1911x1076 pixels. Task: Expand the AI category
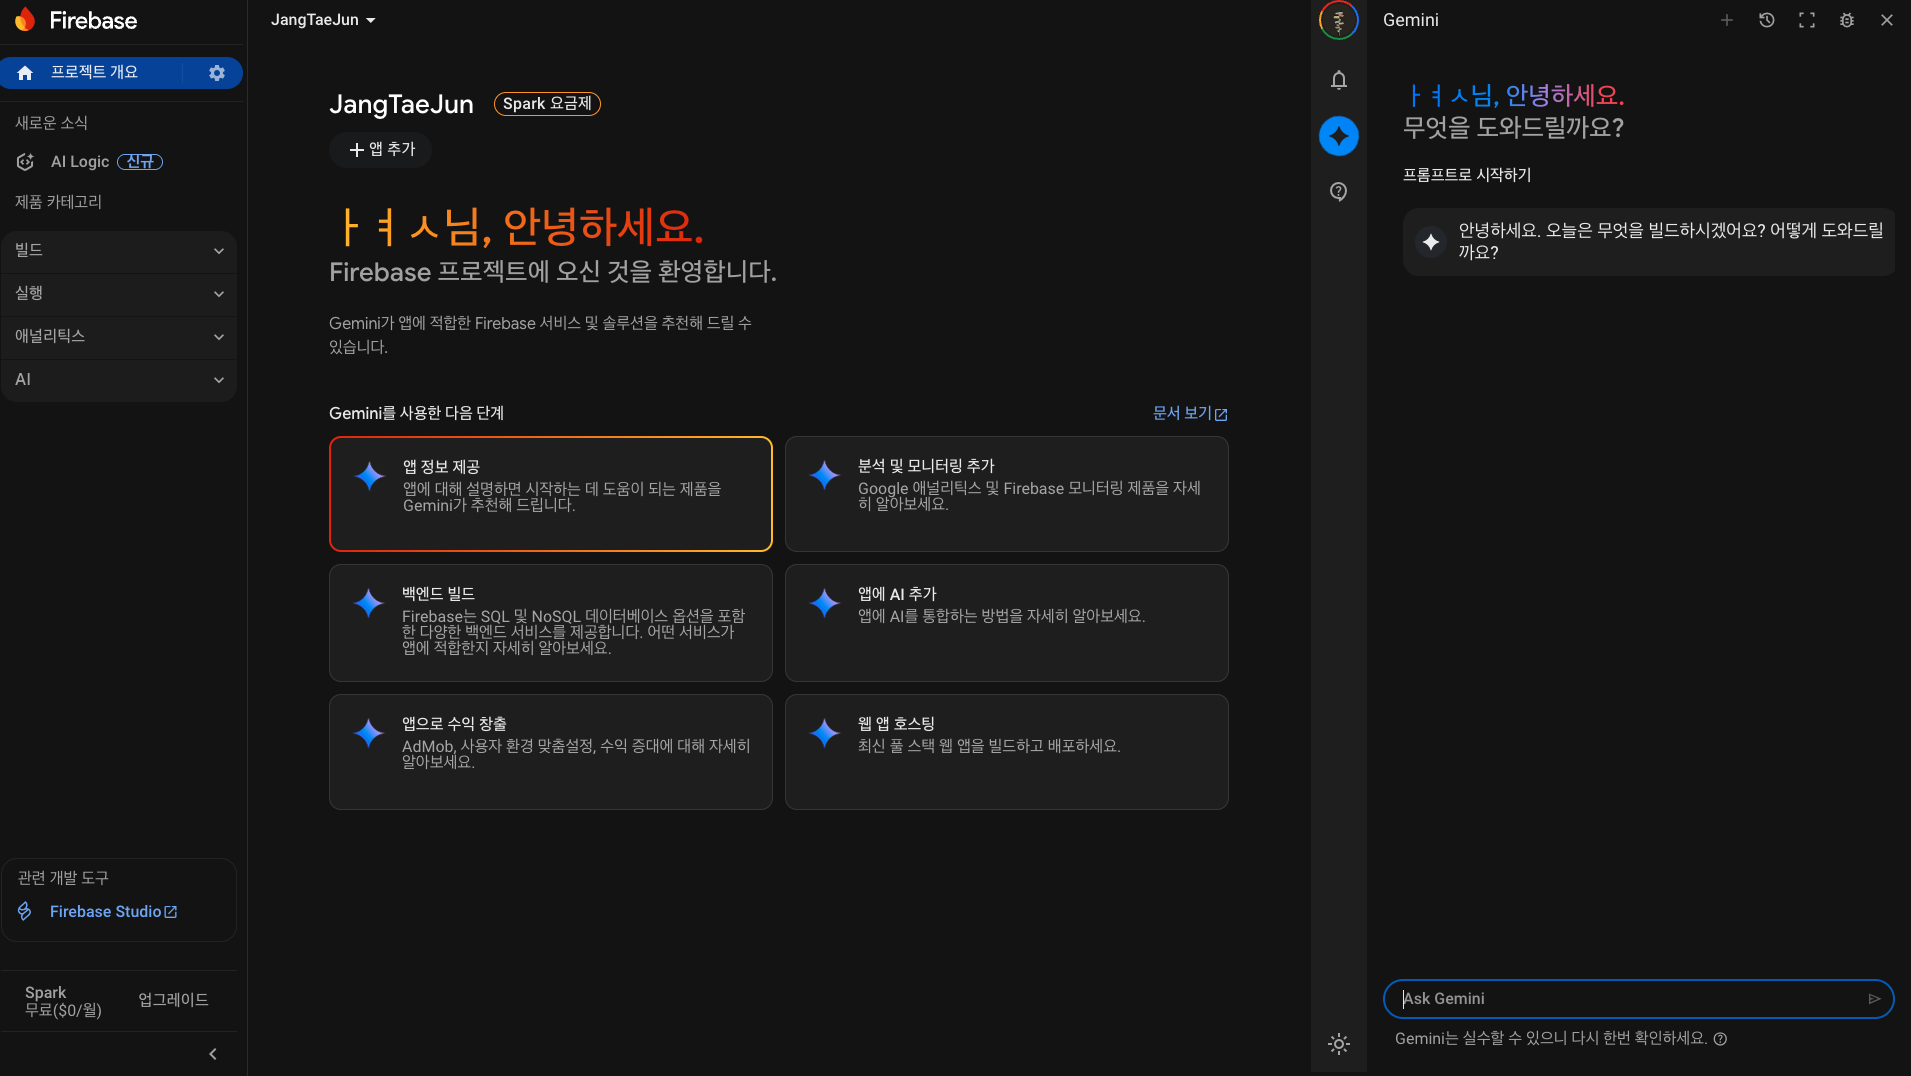[119, 380]
